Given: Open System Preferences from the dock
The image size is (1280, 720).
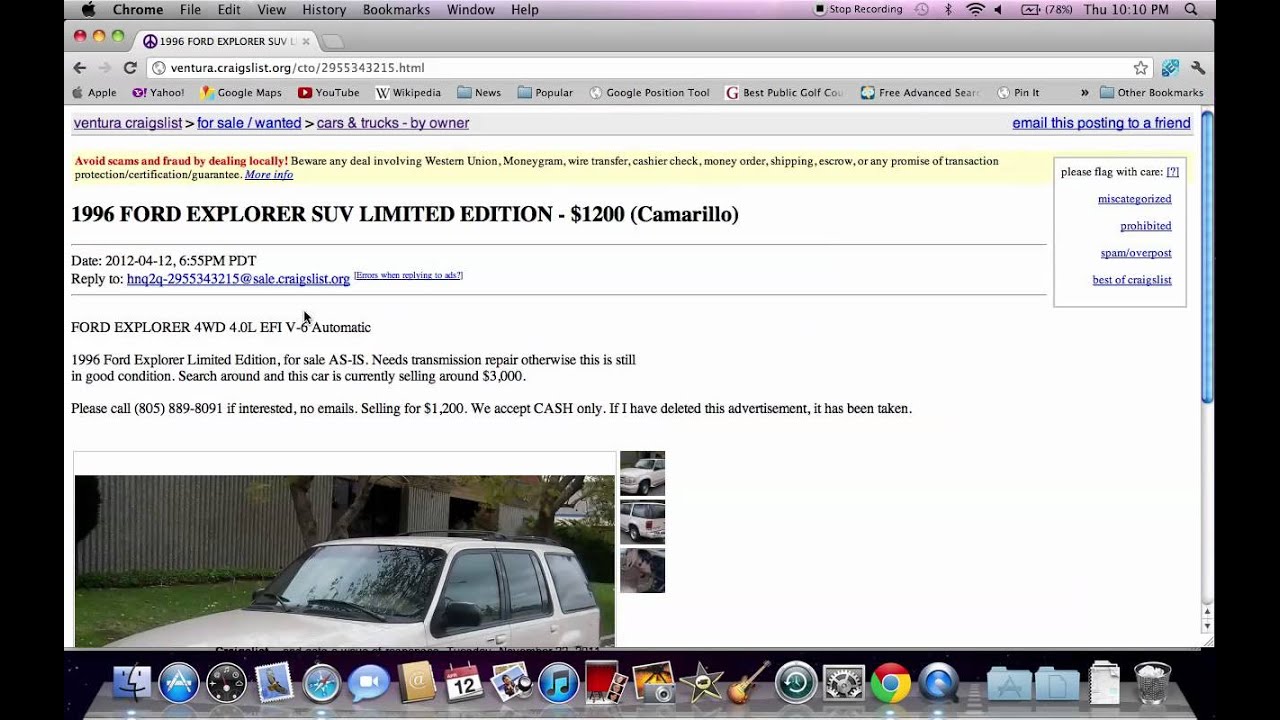Looking at the screenshot, I should (x=843, y=684).
